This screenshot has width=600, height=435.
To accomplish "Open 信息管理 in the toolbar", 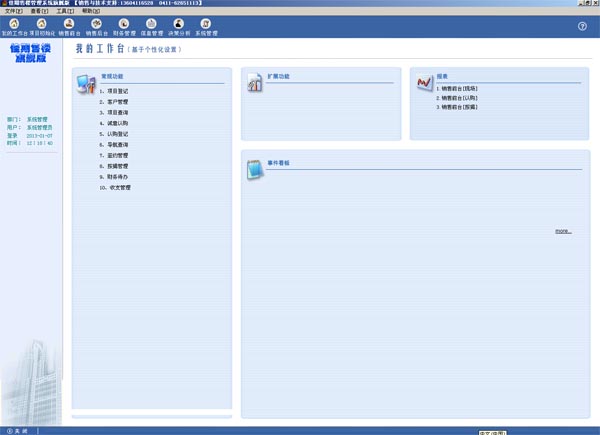I will 152,28.
